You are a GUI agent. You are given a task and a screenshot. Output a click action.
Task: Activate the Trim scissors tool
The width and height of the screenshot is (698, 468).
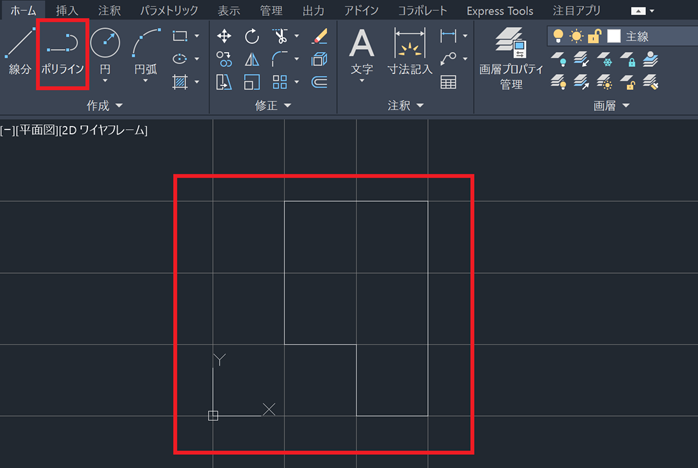tap(280, 36)
